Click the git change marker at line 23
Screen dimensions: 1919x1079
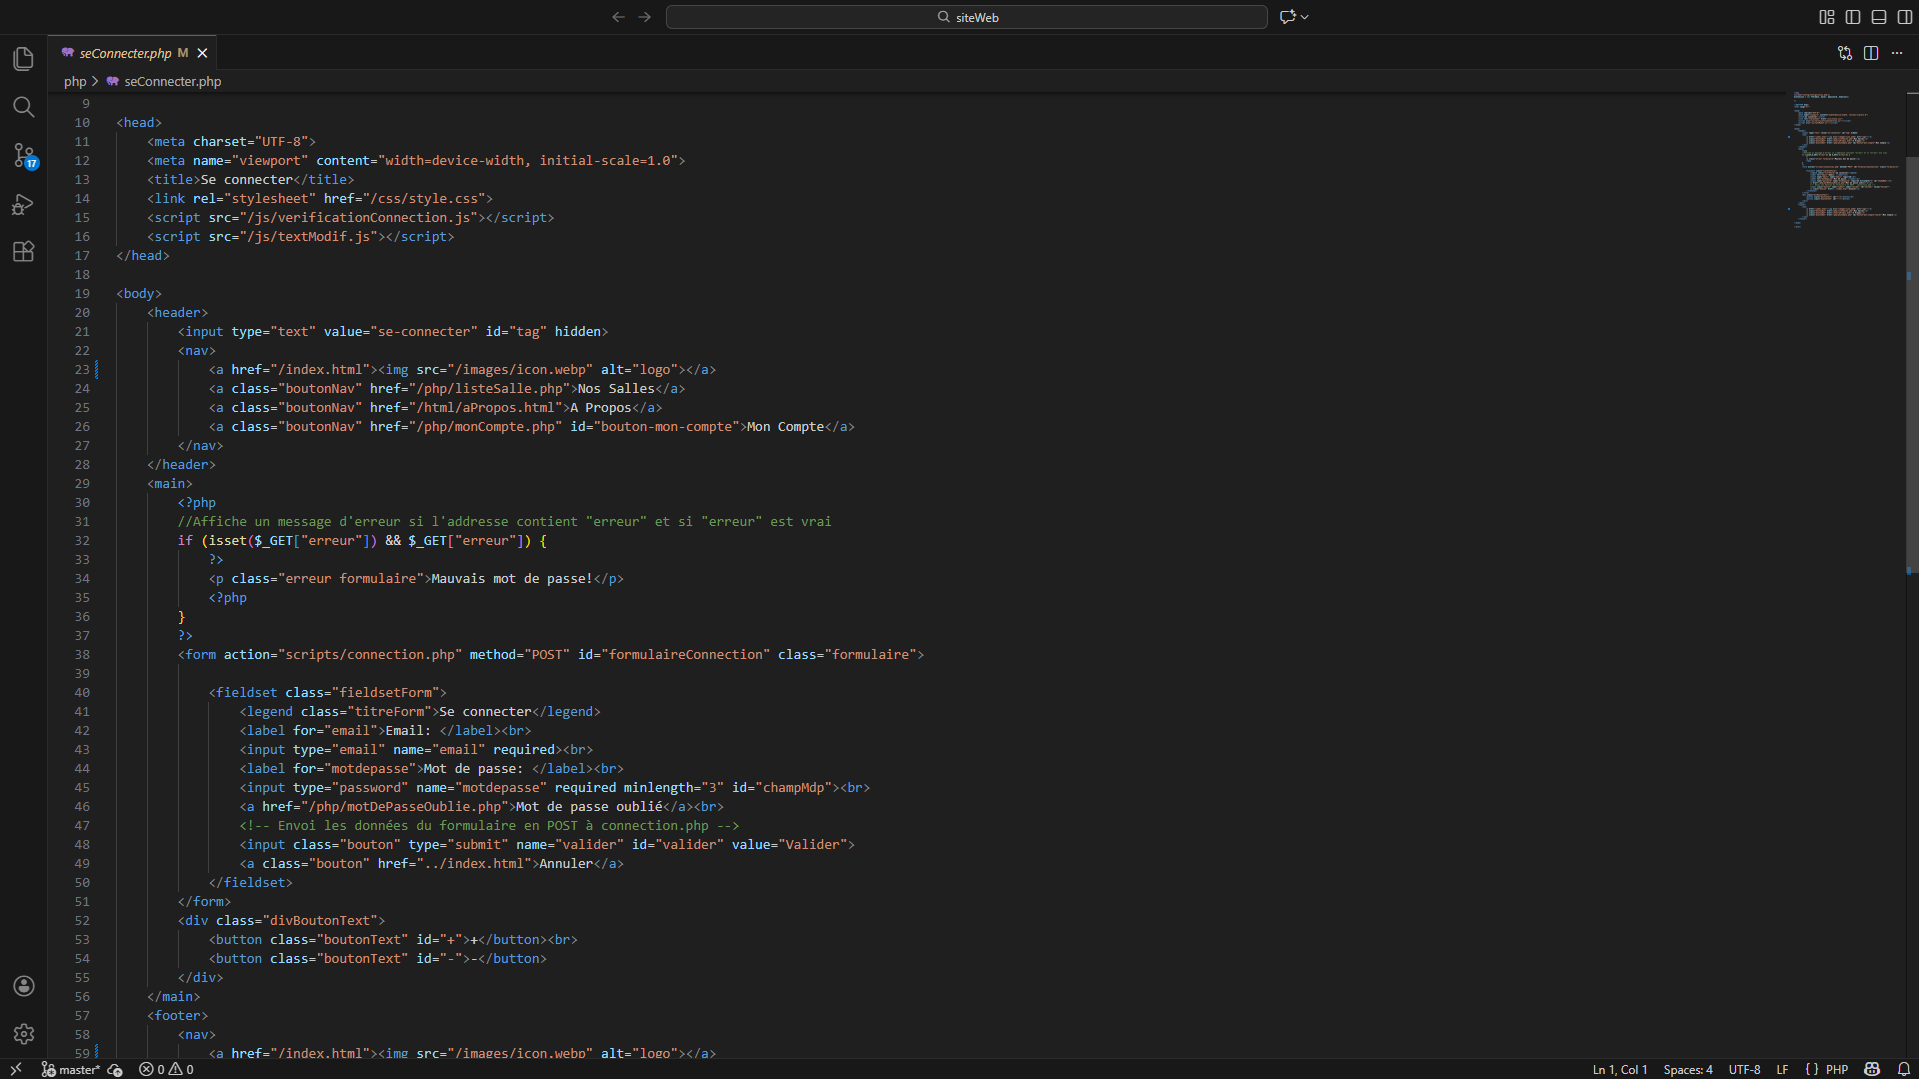pos(97,370)
